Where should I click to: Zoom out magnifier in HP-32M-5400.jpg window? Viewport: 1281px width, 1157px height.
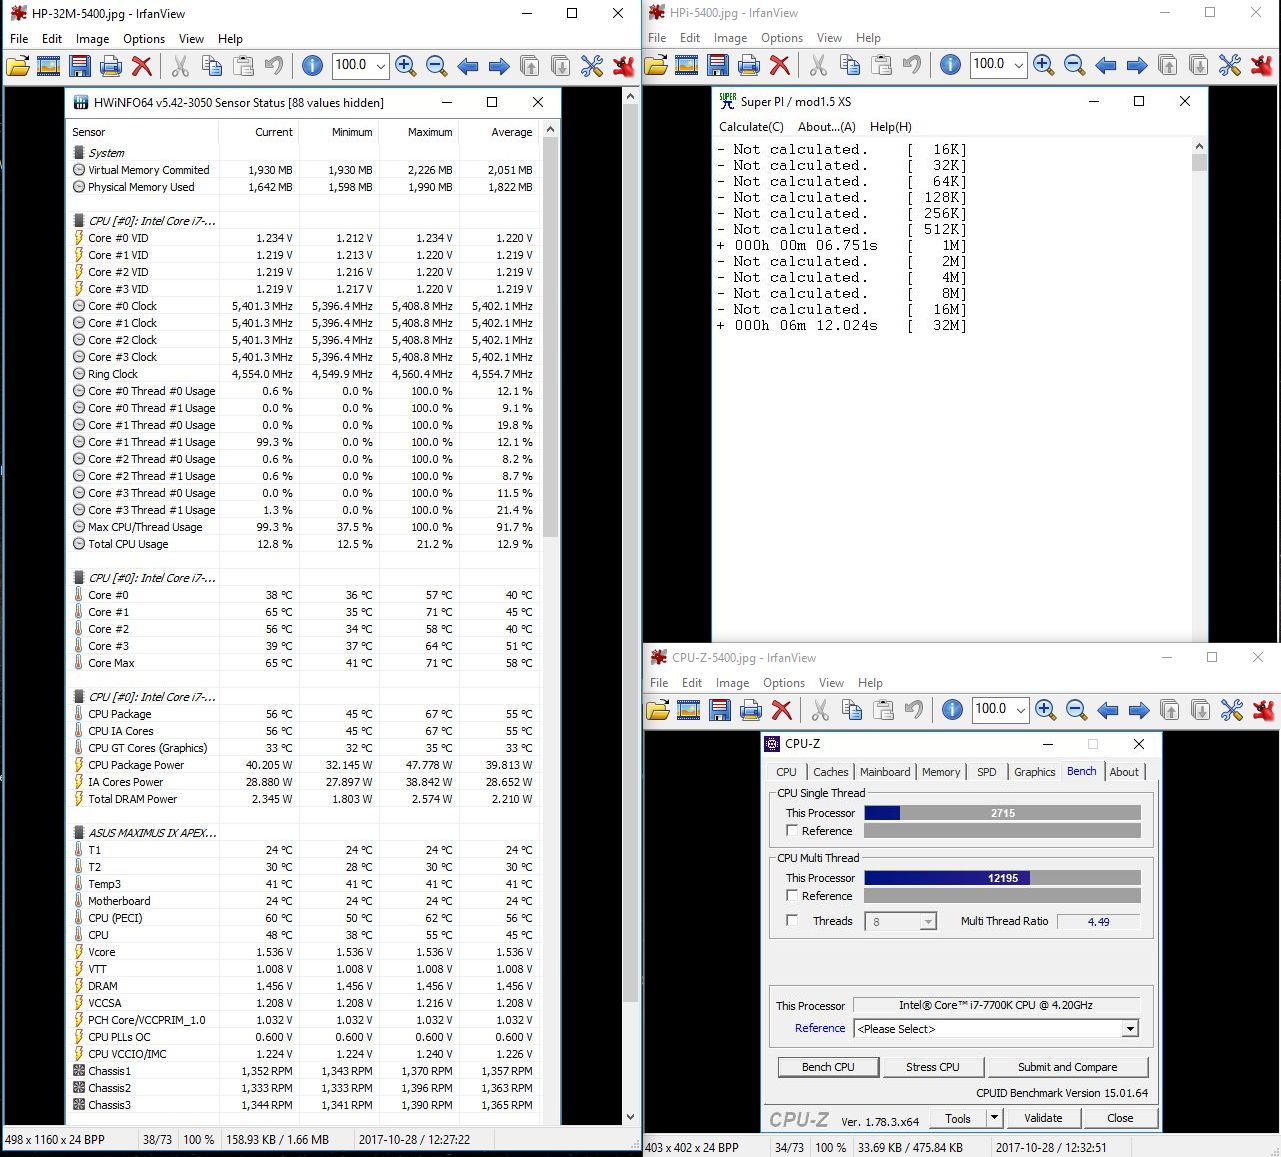coord(436,66)
